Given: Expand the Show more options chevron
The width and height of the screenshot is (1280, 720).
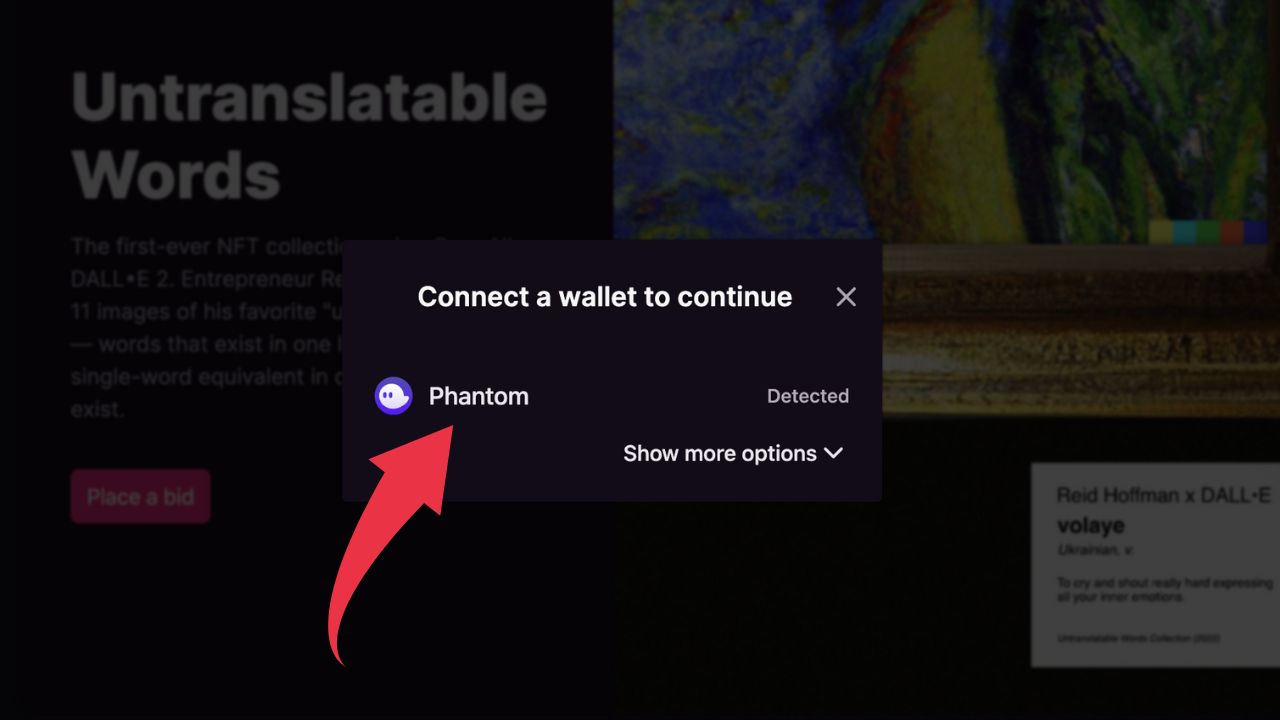Looking at the screenshot, I should coord(833,454).
